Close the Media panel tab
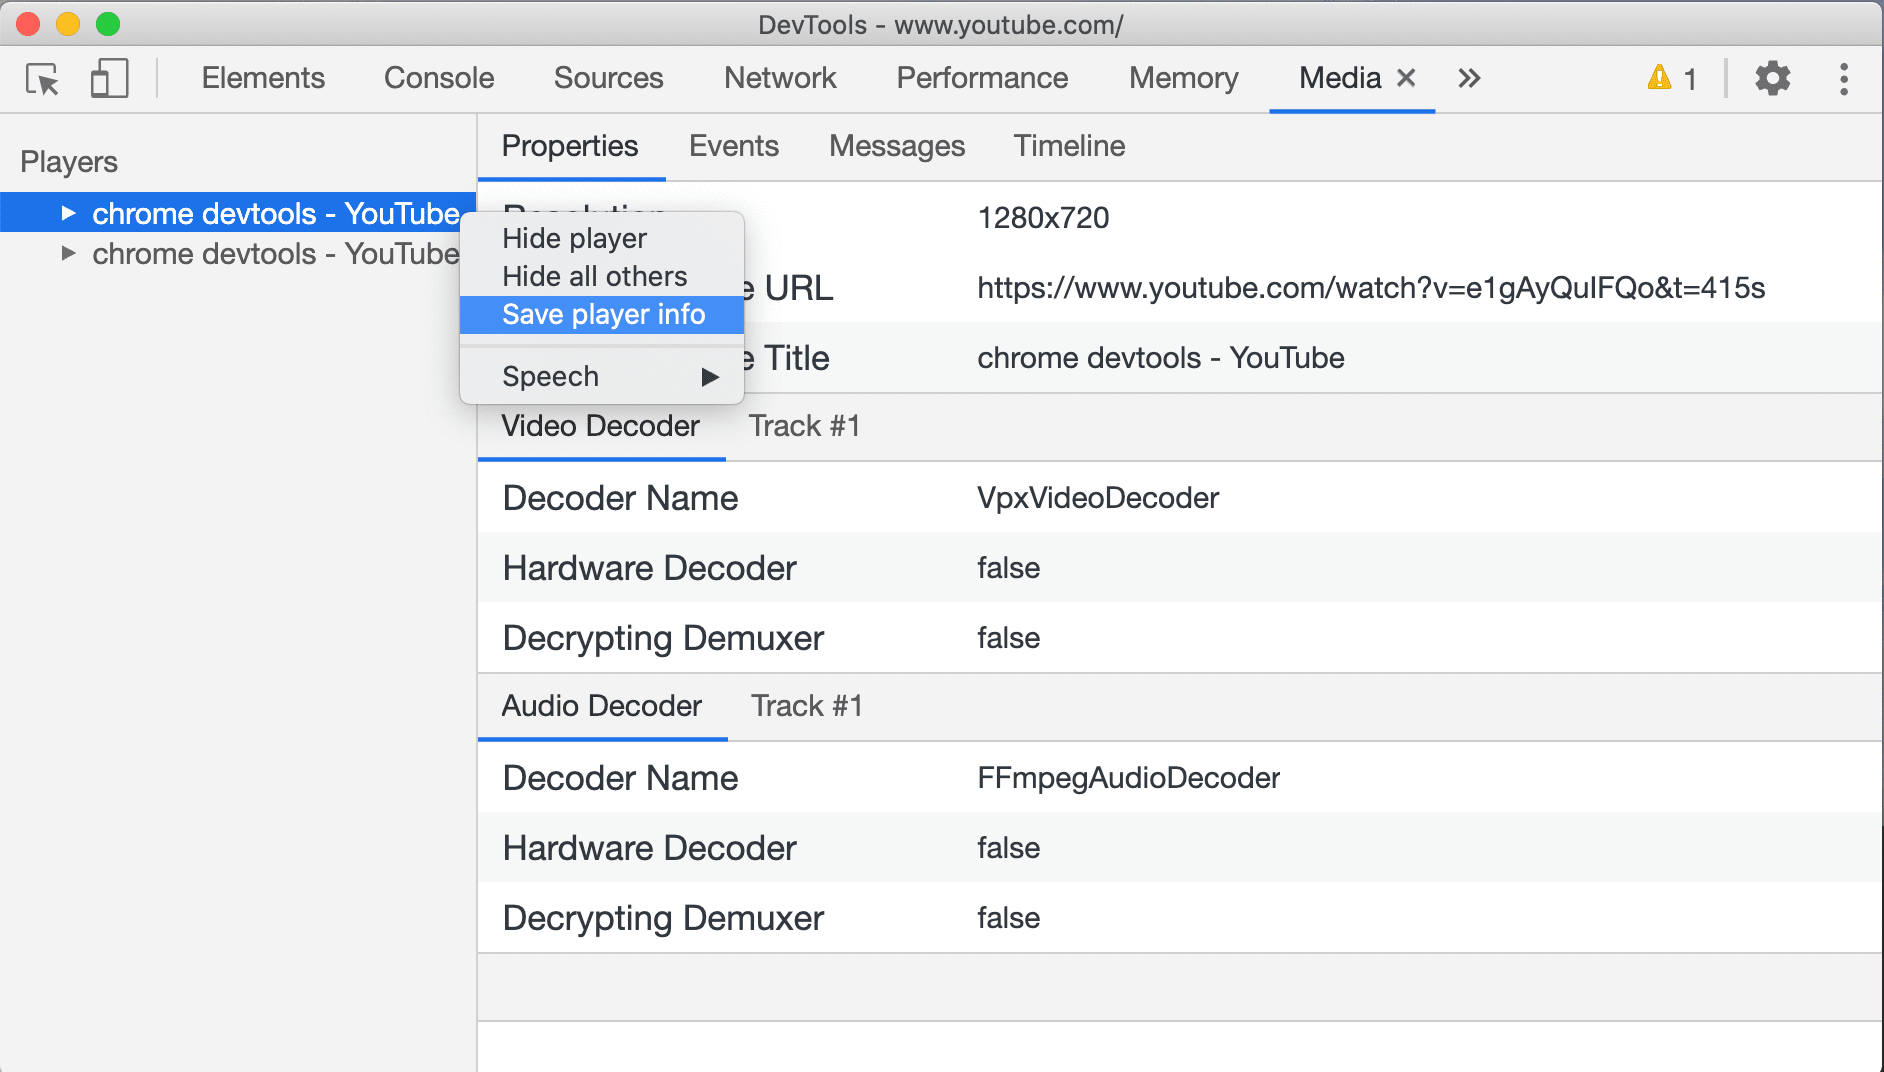The image size is (1884, 1072). pos(1407,78)
